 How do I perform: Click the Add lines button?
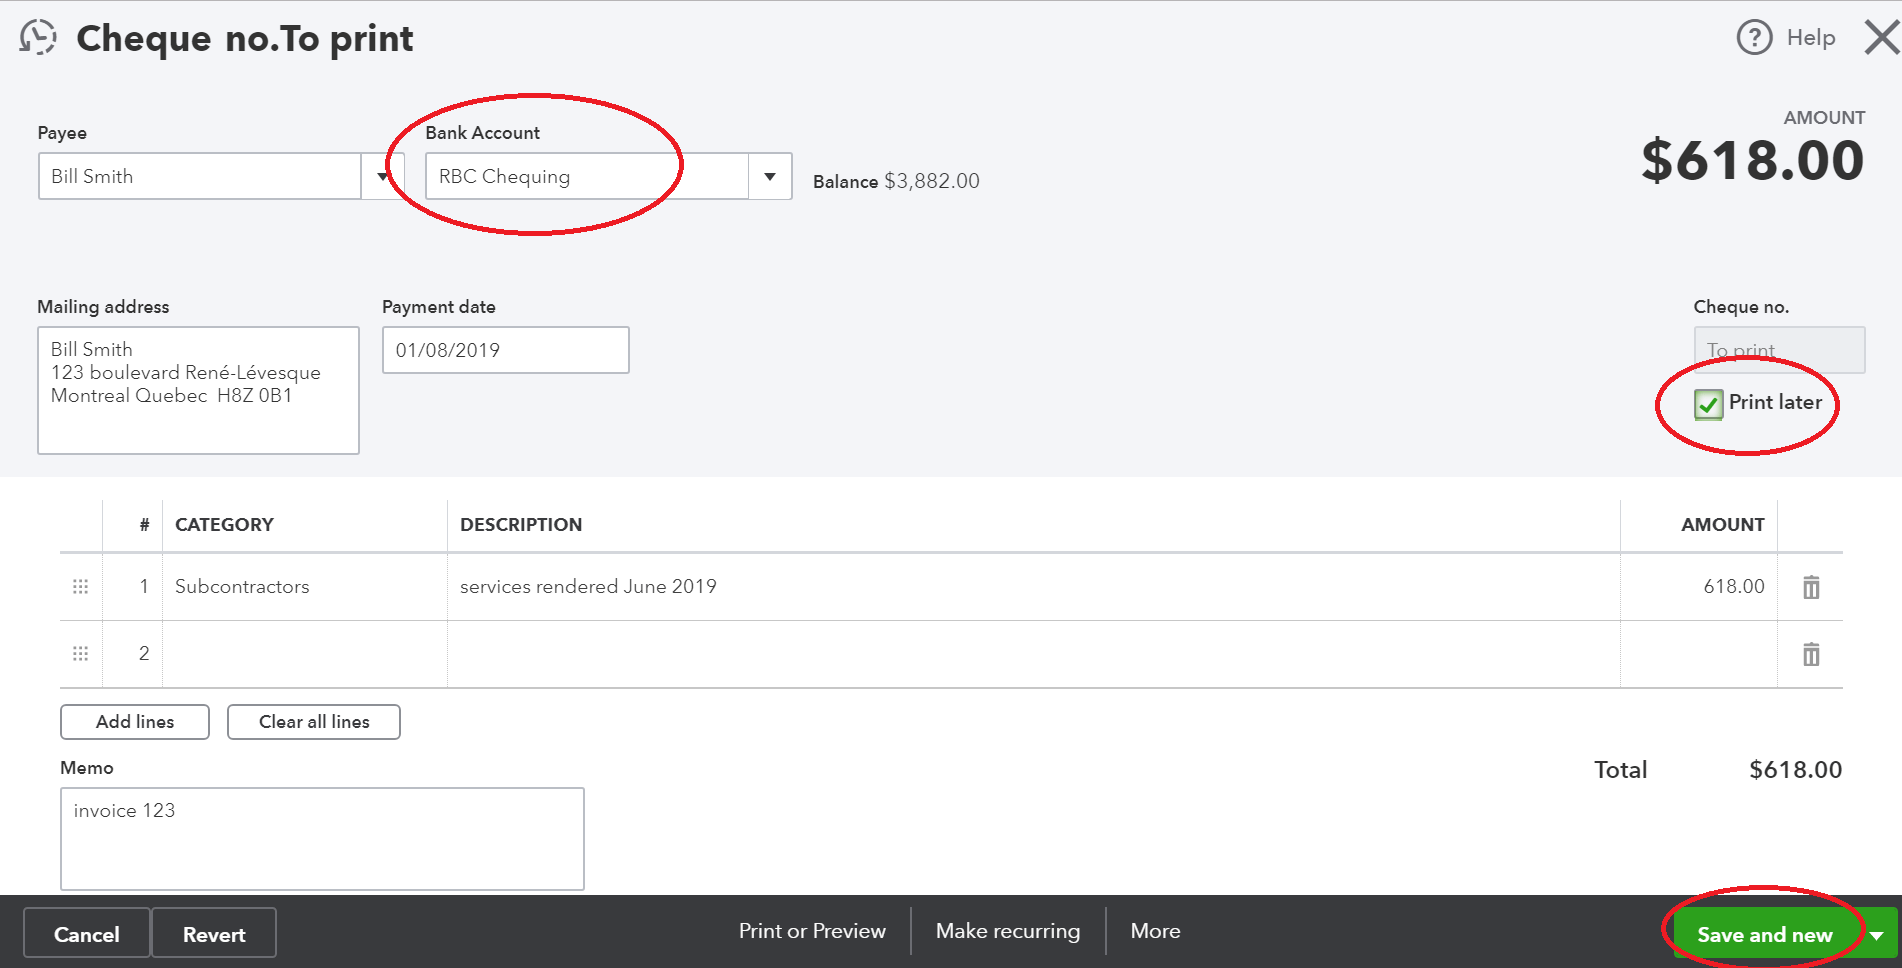tap(135, 722)
